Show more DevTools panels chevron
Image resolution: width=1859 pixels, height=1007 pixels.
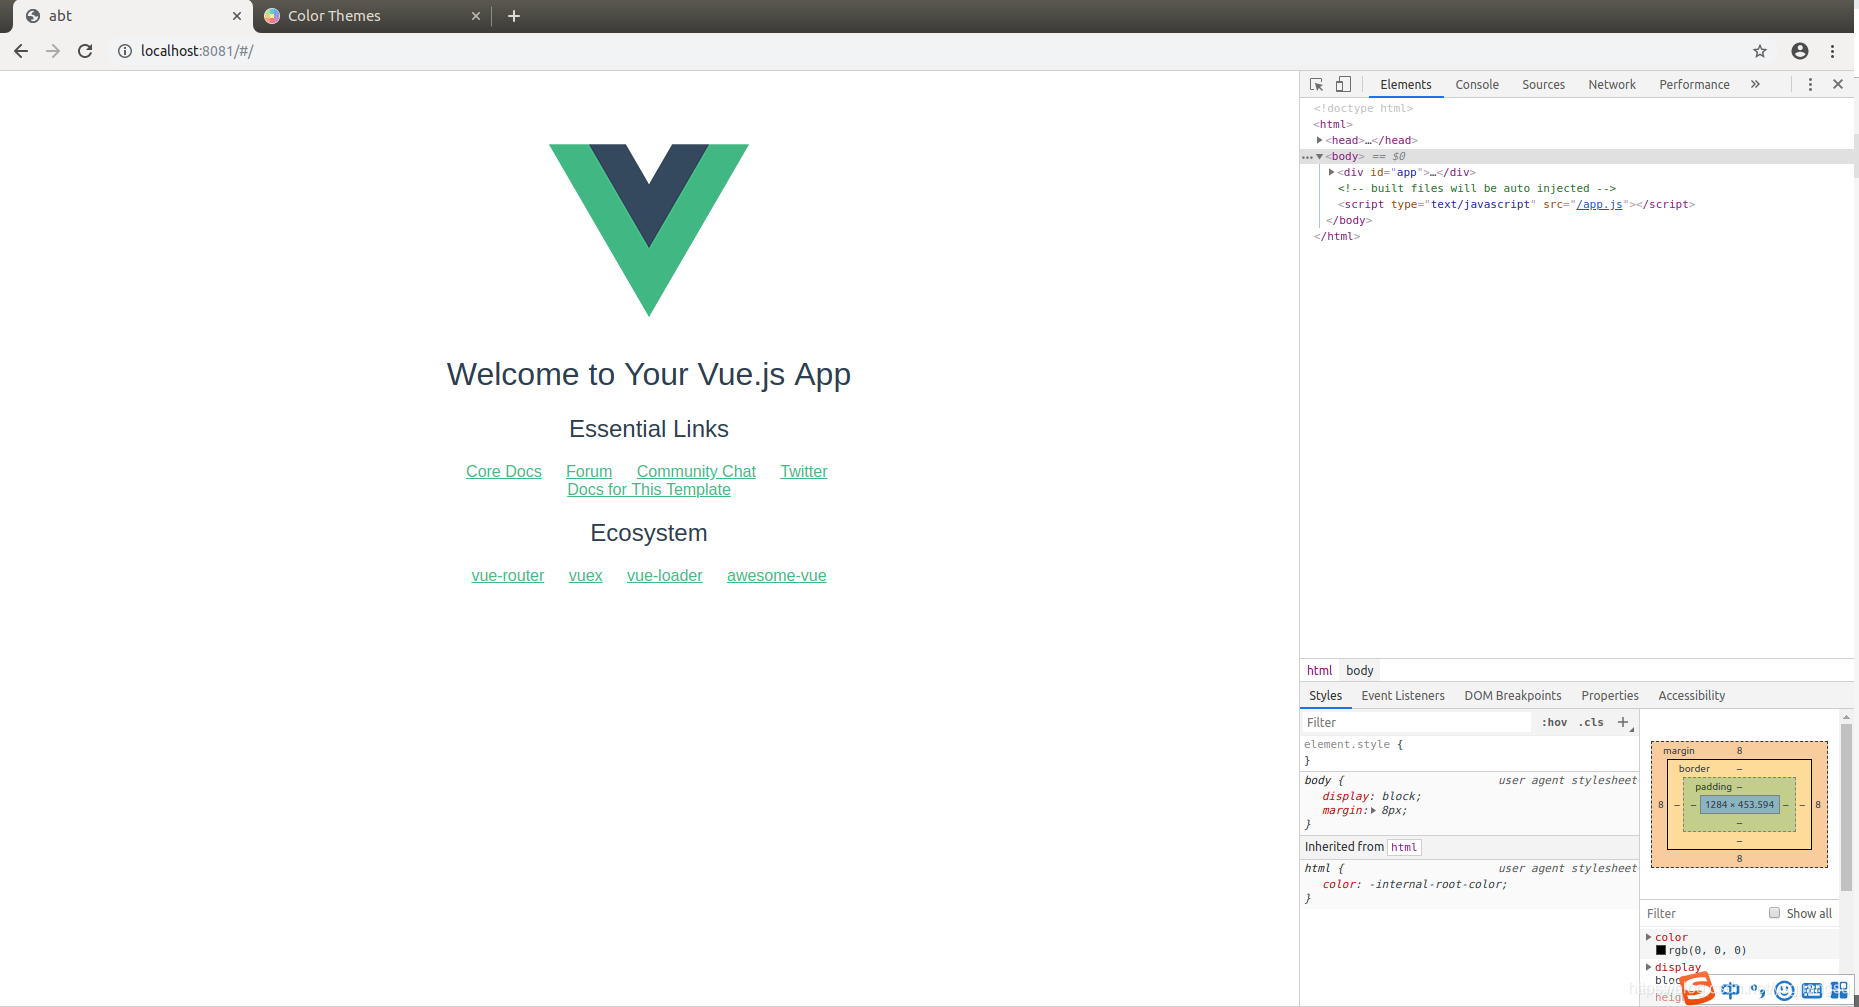point(1755,85)
